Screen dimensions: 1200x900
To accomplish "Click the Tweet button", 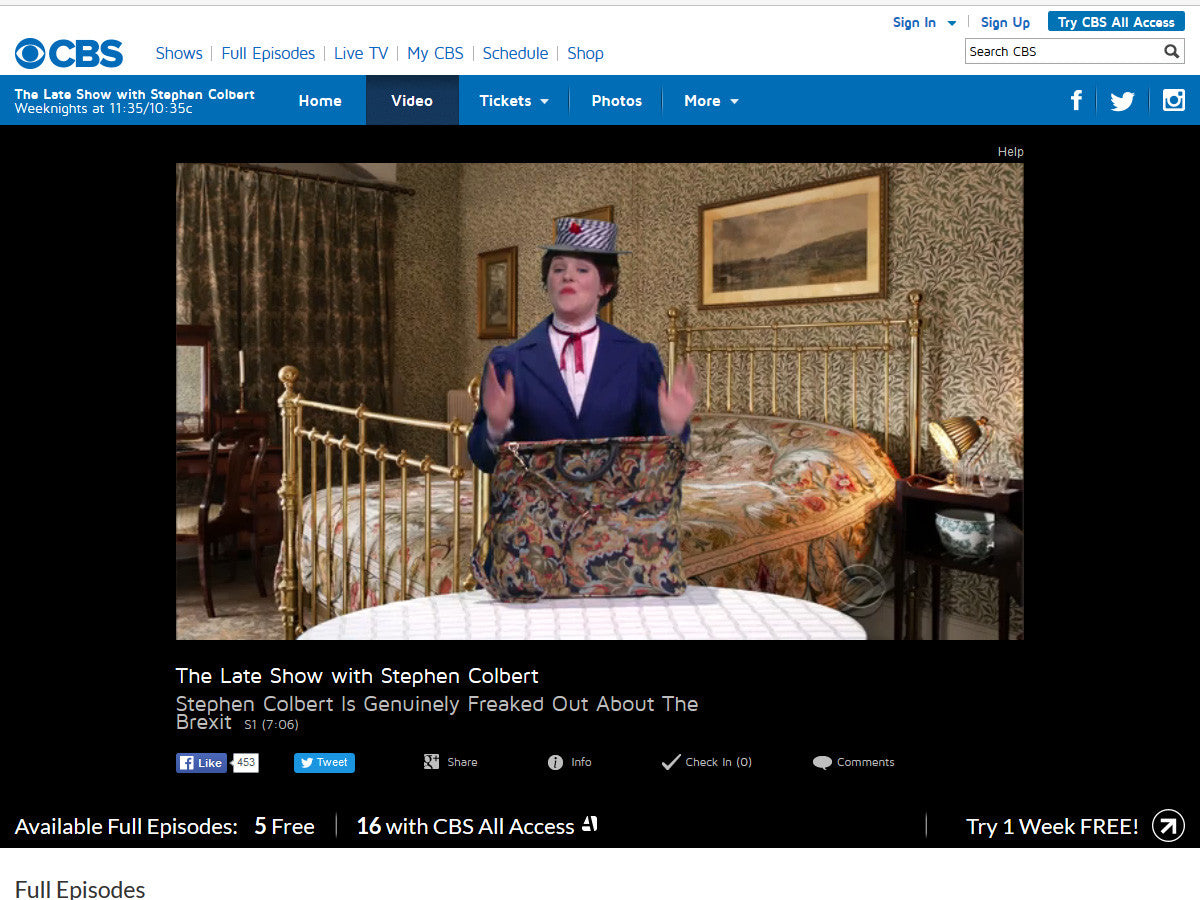I will 324,763.
